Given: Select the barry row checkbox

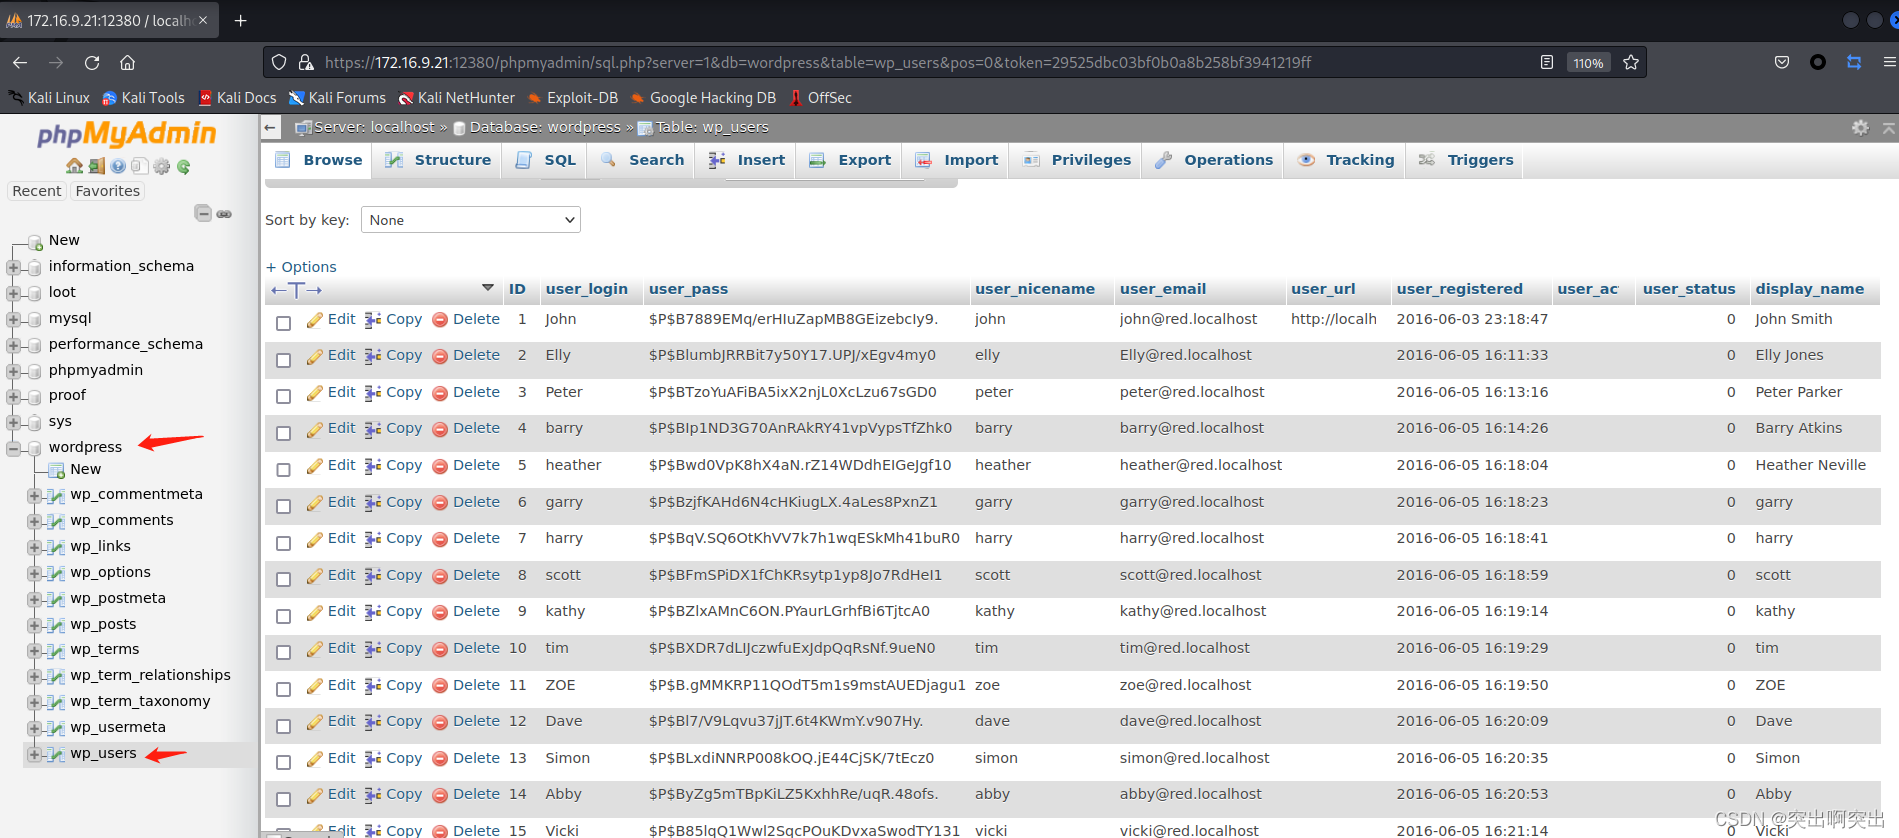Looking at the screenshot, I should (284, 433).
